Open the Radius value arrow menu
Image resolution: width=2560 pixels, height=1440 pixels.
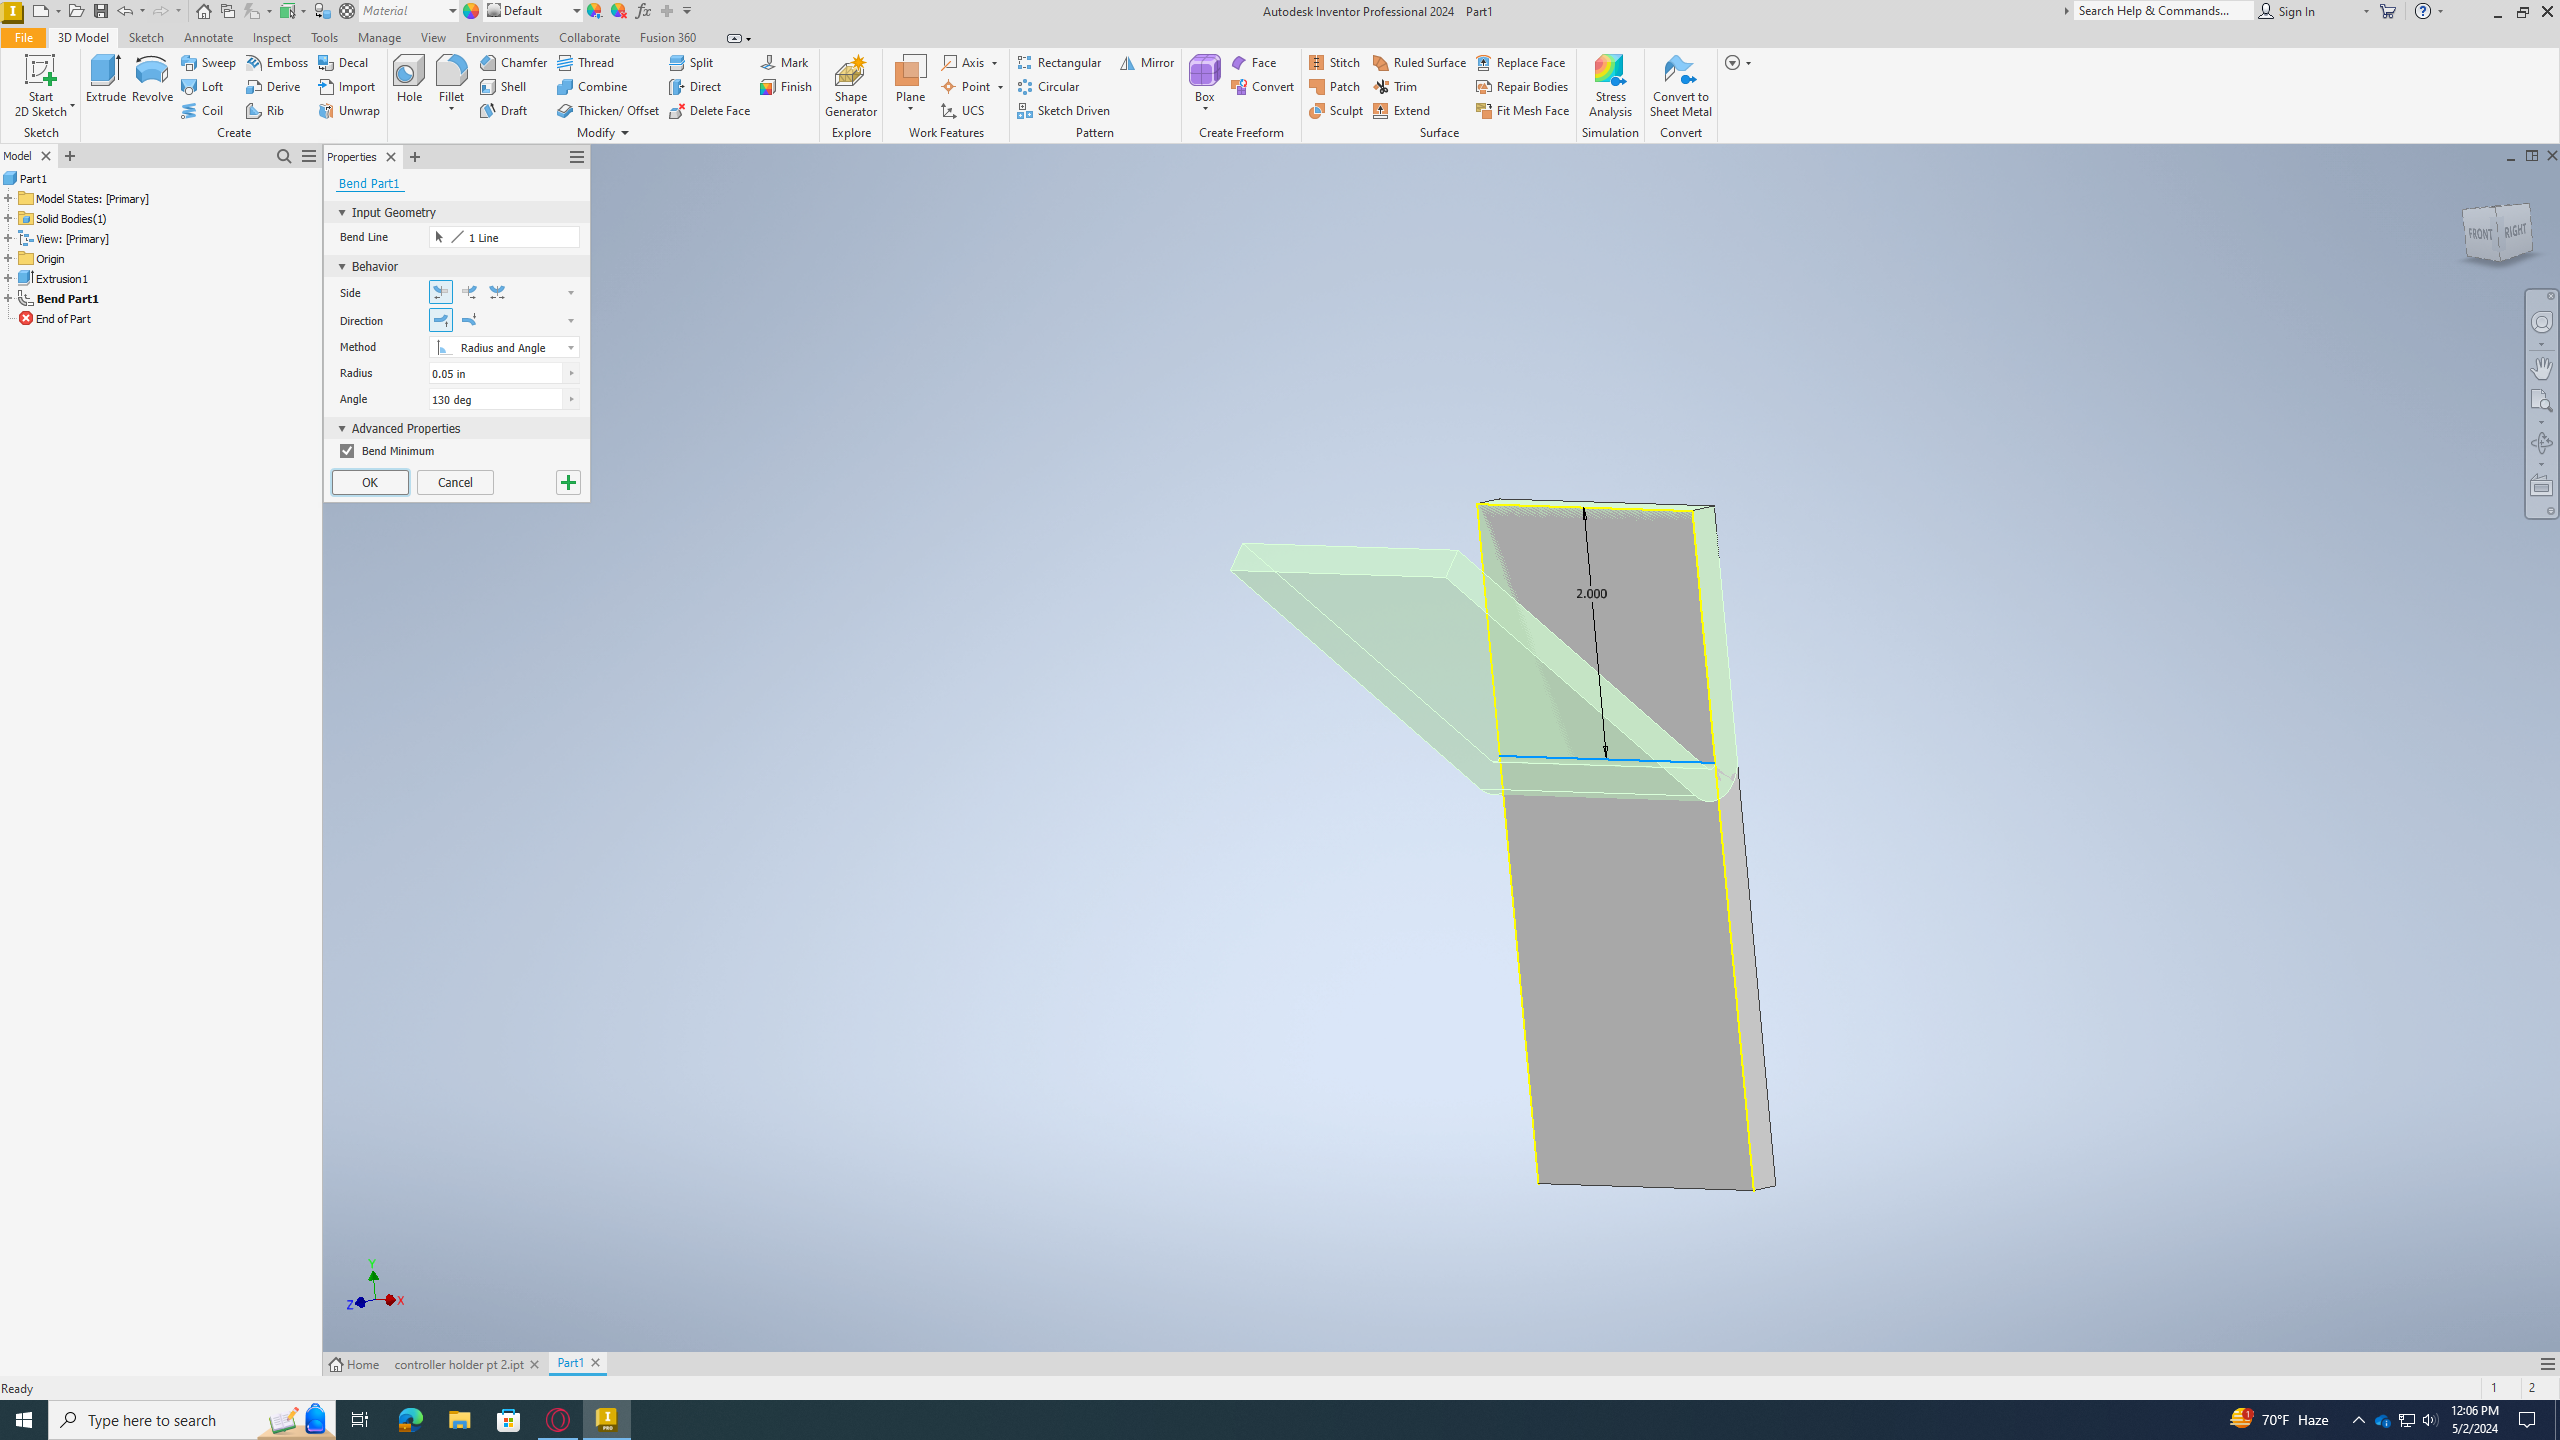[571, 373]
